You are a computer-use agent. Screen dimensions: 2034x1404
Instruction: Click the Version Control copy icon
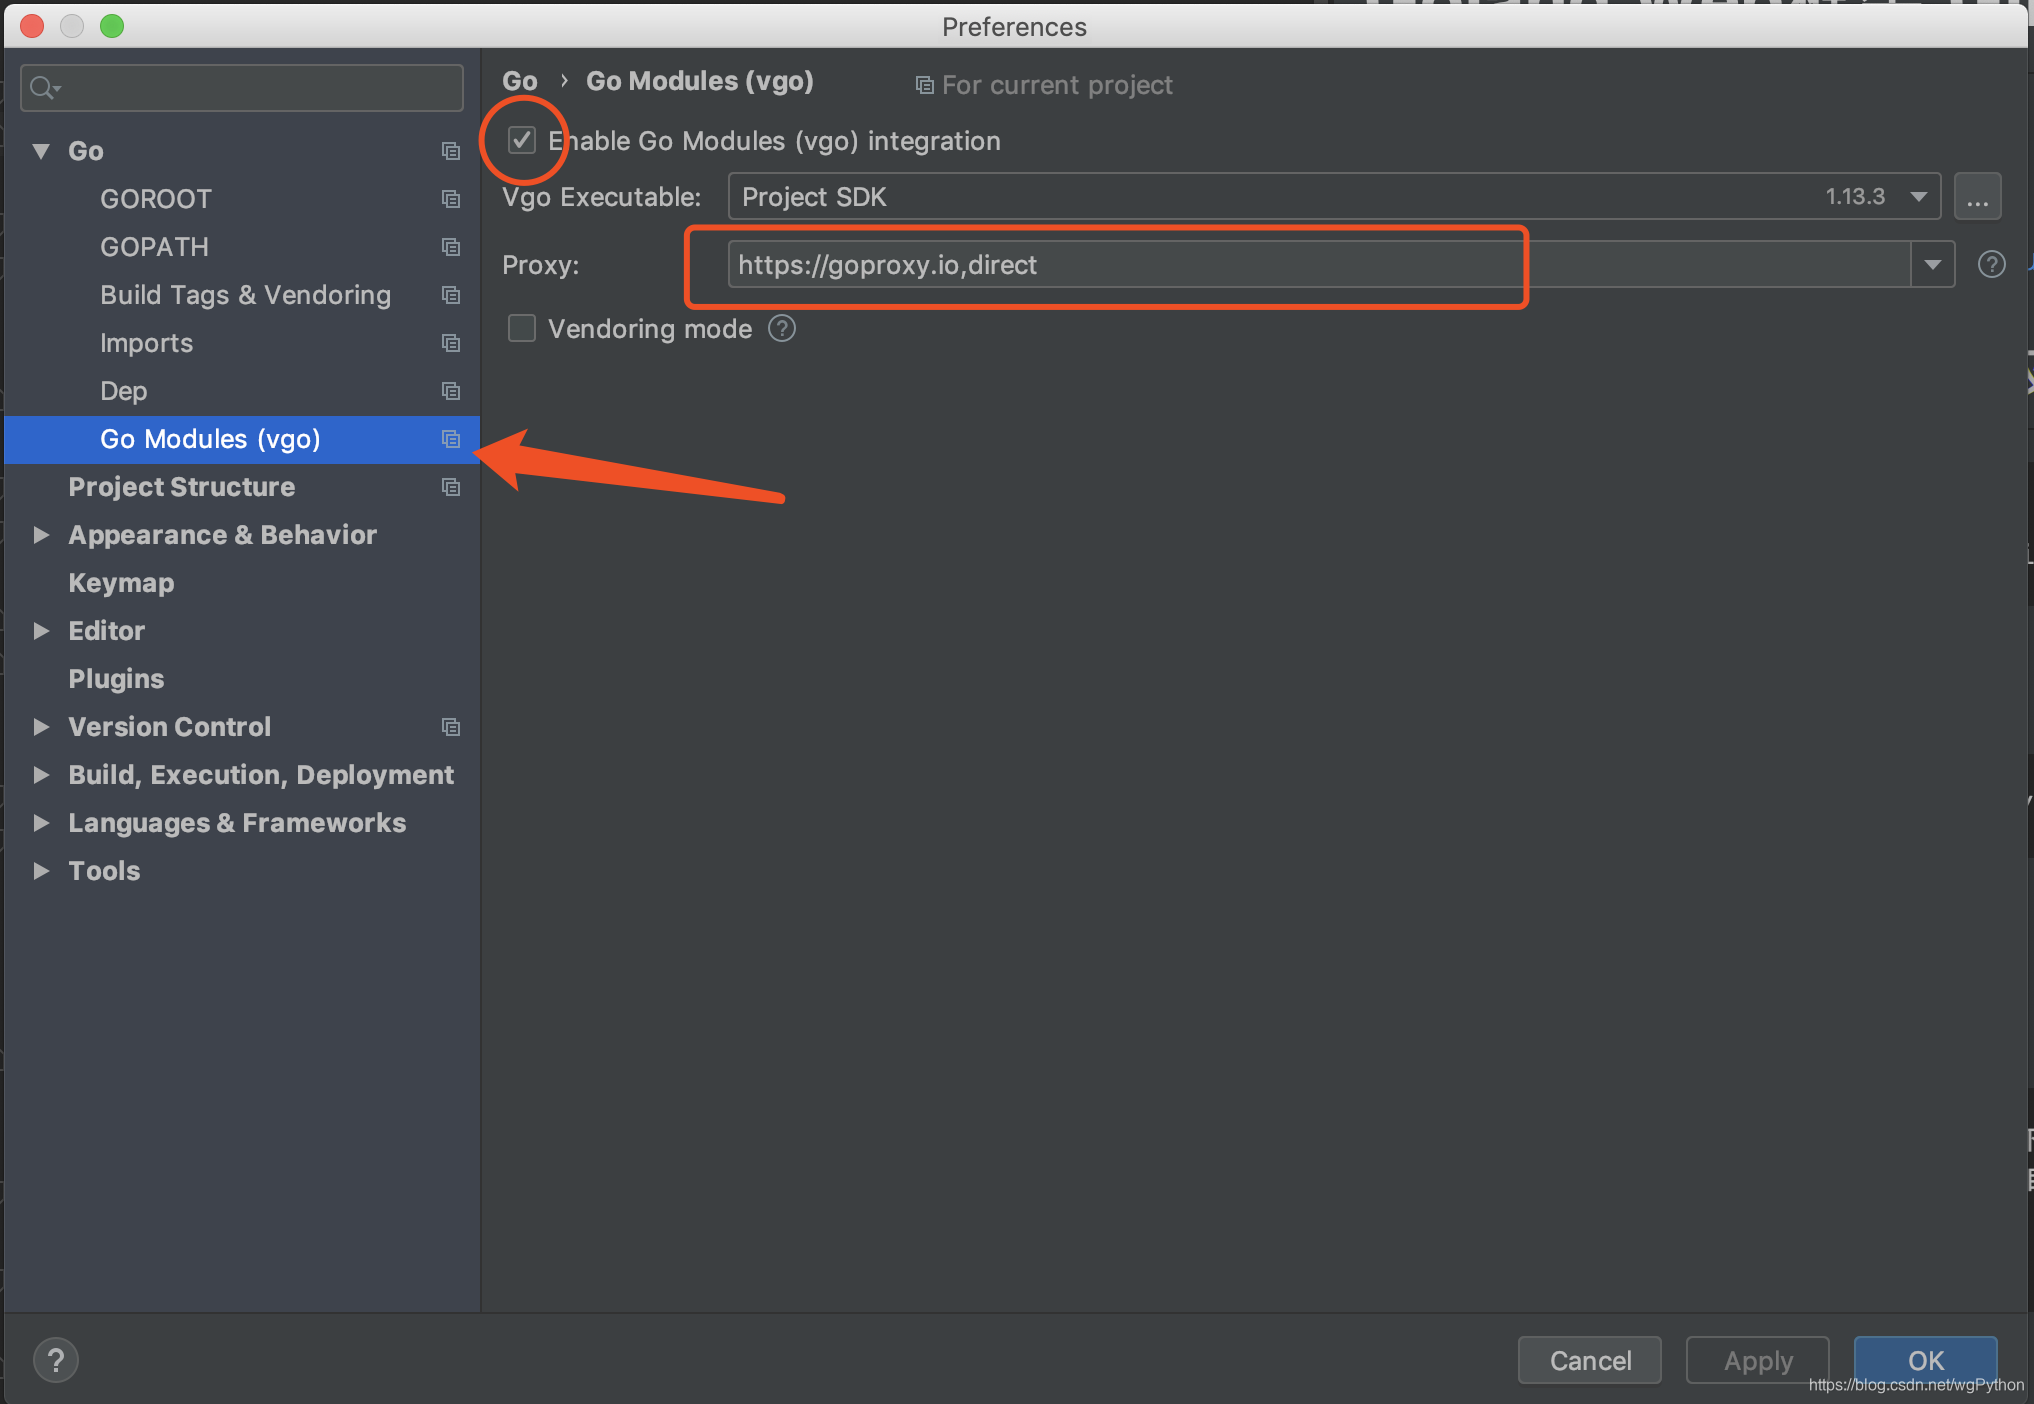pos(450,725)
